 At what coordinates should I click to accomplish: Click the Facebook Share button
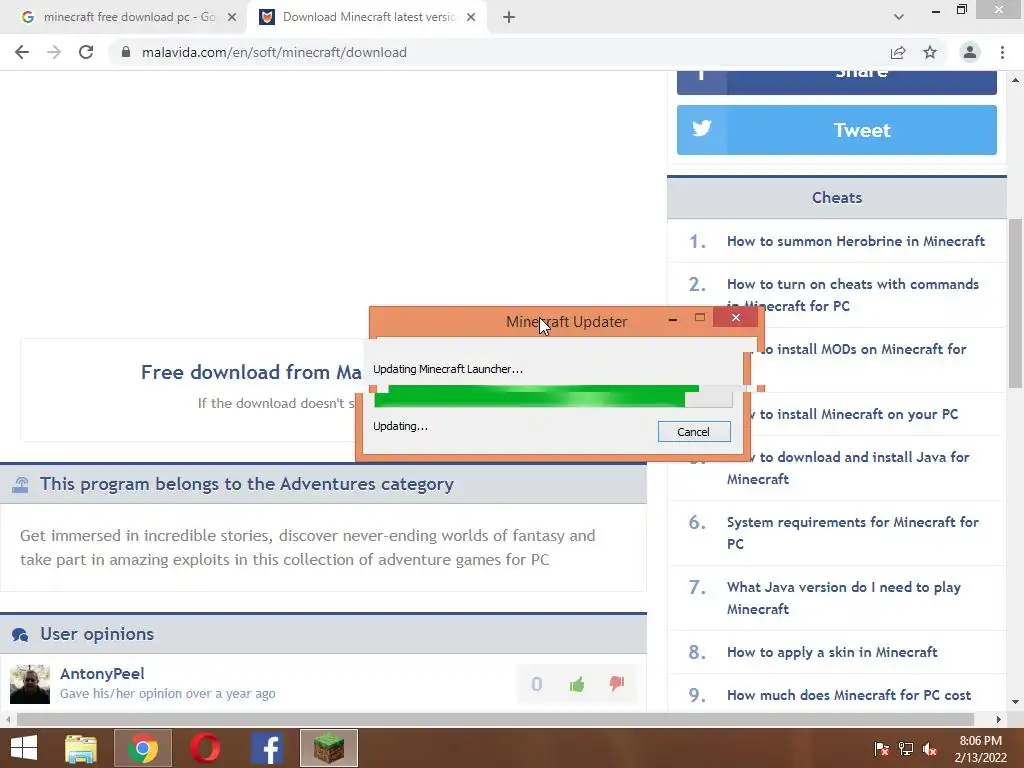(837, 82)
